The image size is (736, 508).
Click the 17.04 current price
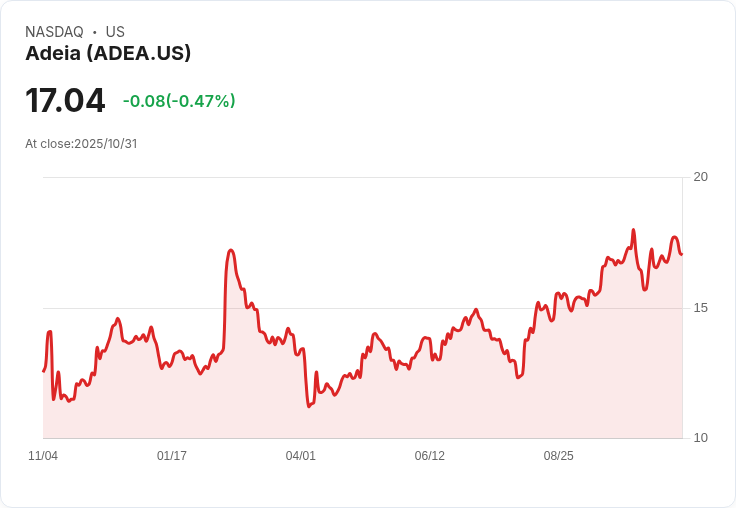pyautogui.click(x=65, y=100)
